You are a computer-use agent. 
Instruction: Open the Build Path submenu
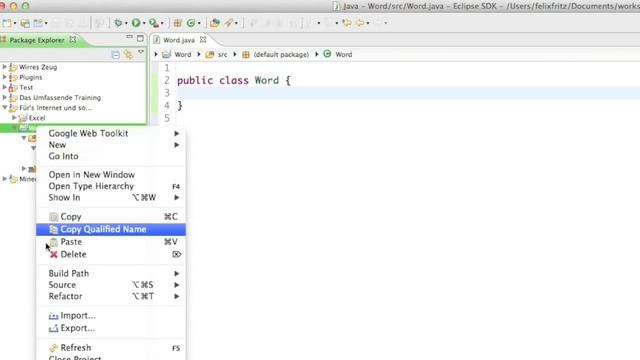(x=111, y=273)
